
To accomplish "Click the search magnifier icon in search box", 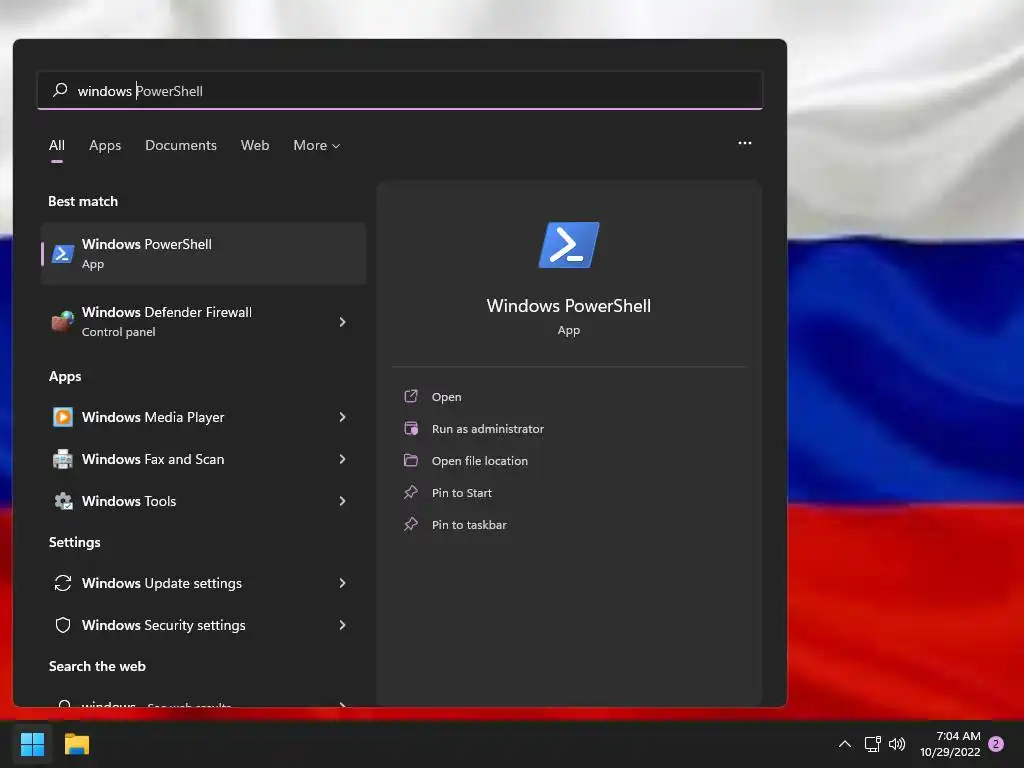I will [x=60, y=90].
